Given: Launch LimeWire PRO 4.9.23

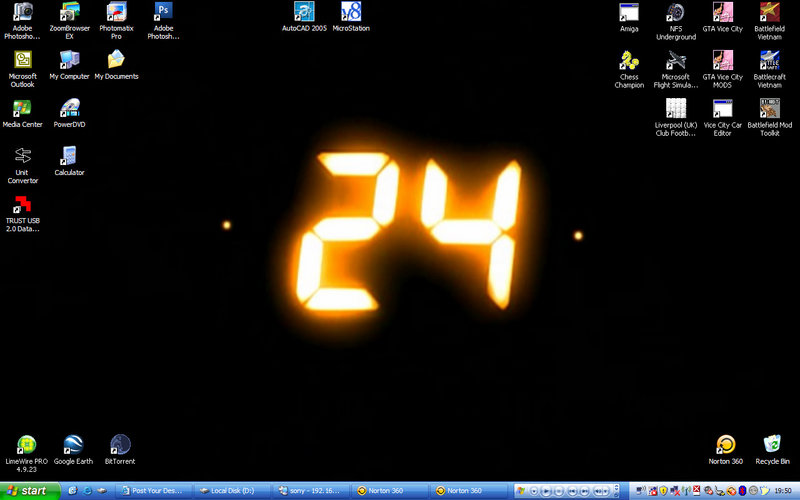Looking at the screenshot, I should click(26, 454).
